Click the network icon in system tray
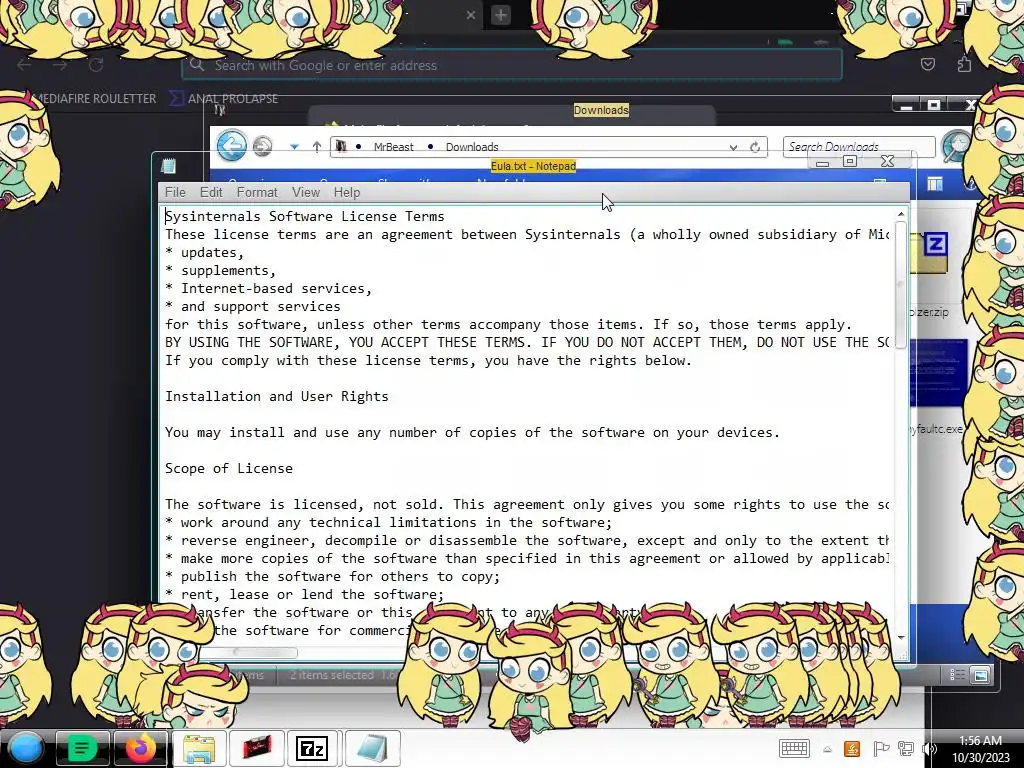The width and height of the screenshot is (1024, 768). [905, 749]
